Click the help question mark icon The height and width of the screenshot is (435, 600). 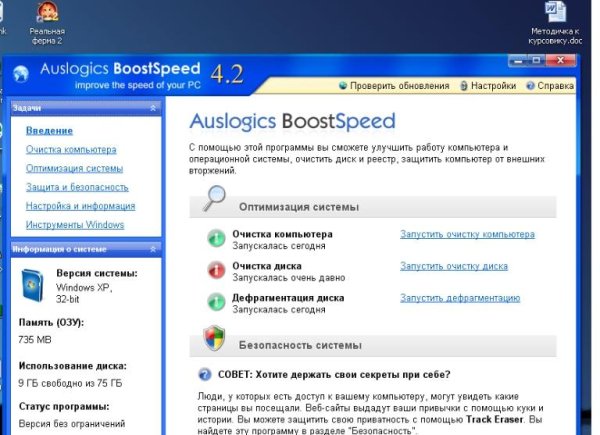click(530, 86)
